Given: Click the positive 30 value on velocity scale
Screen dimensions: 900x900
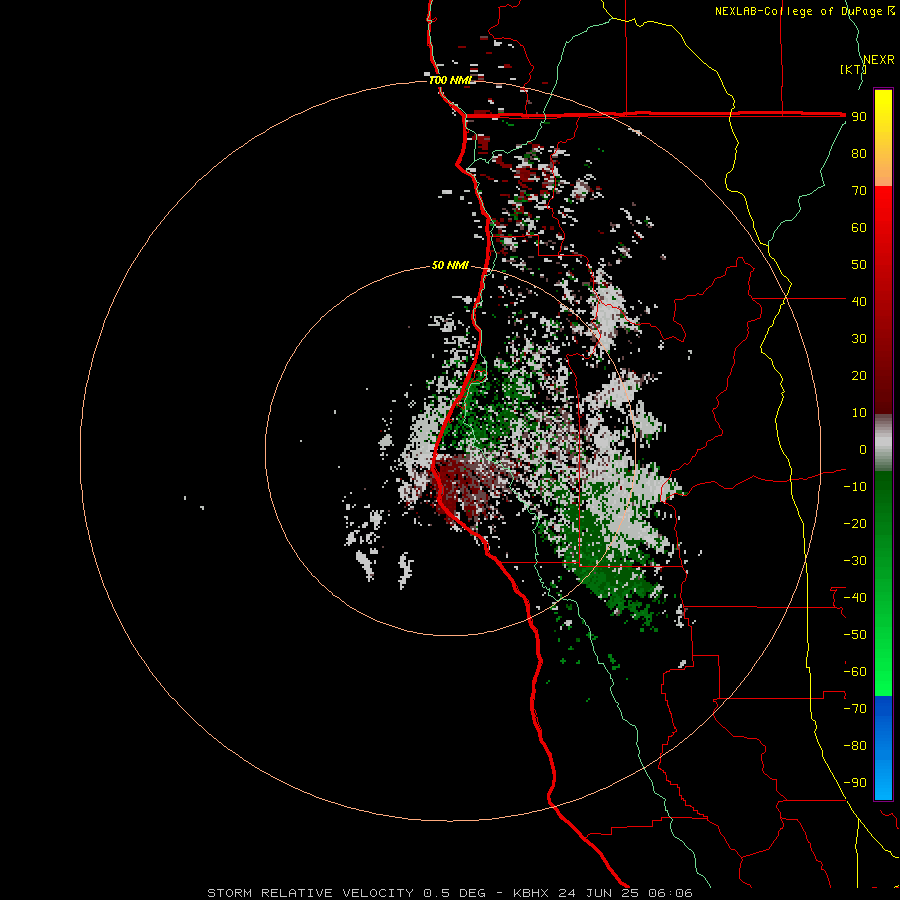Looking at the screenshot, I should click(x=859, y=339).
